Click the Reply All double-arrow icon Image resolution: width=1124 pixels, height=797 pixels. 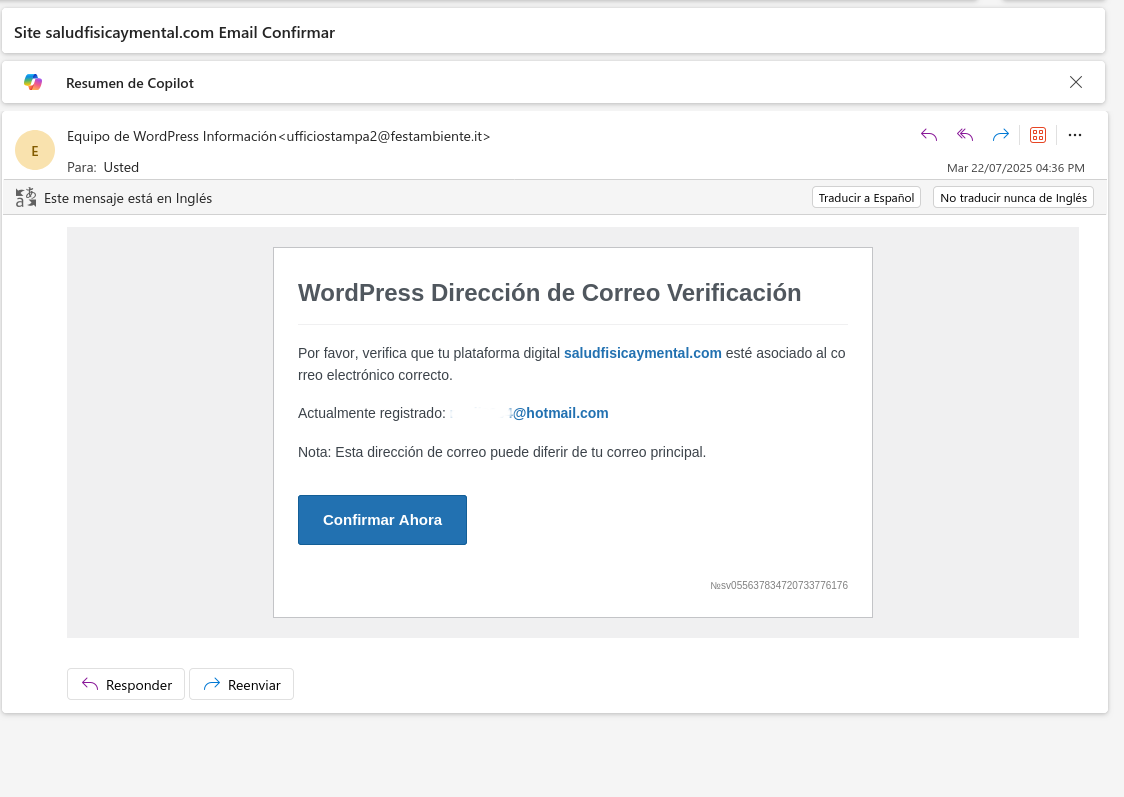965,135
